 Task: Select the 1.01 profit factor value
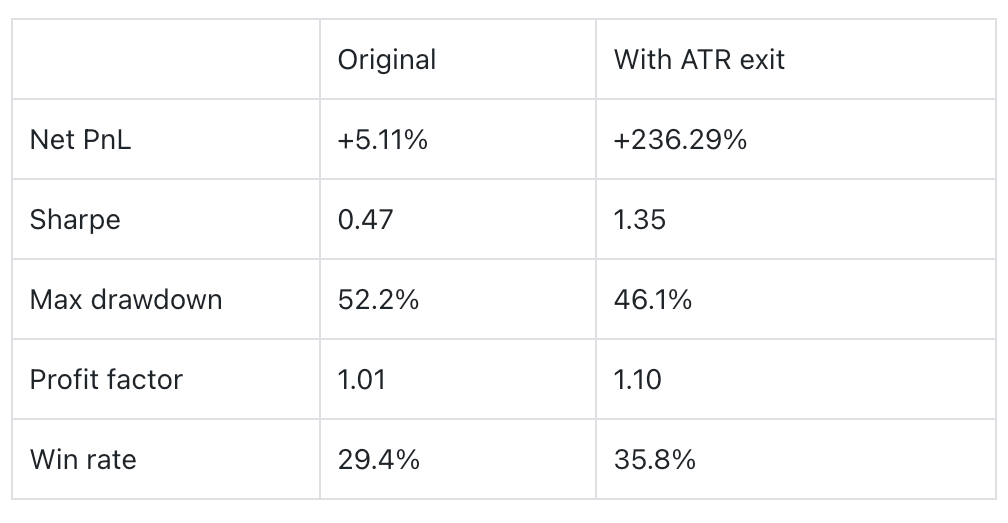361,380
